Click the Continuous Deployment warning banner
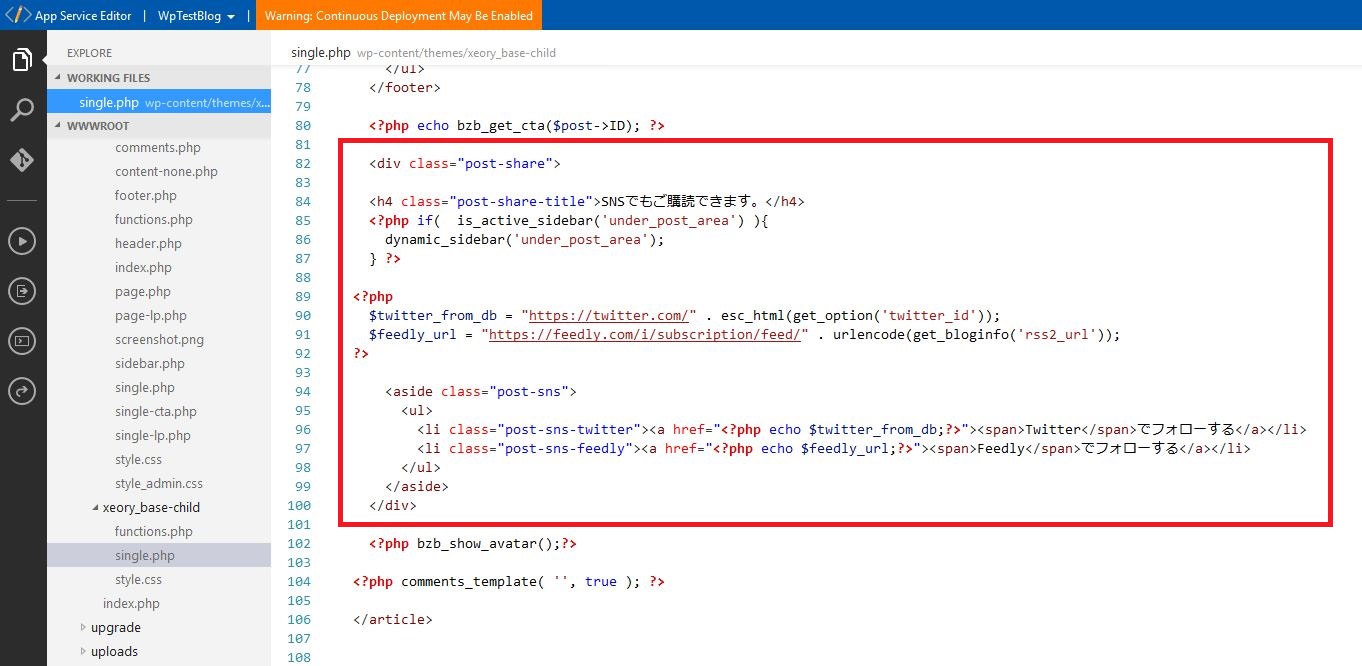Viewport: 1362px width, 666px height. (x=398, y=16)
